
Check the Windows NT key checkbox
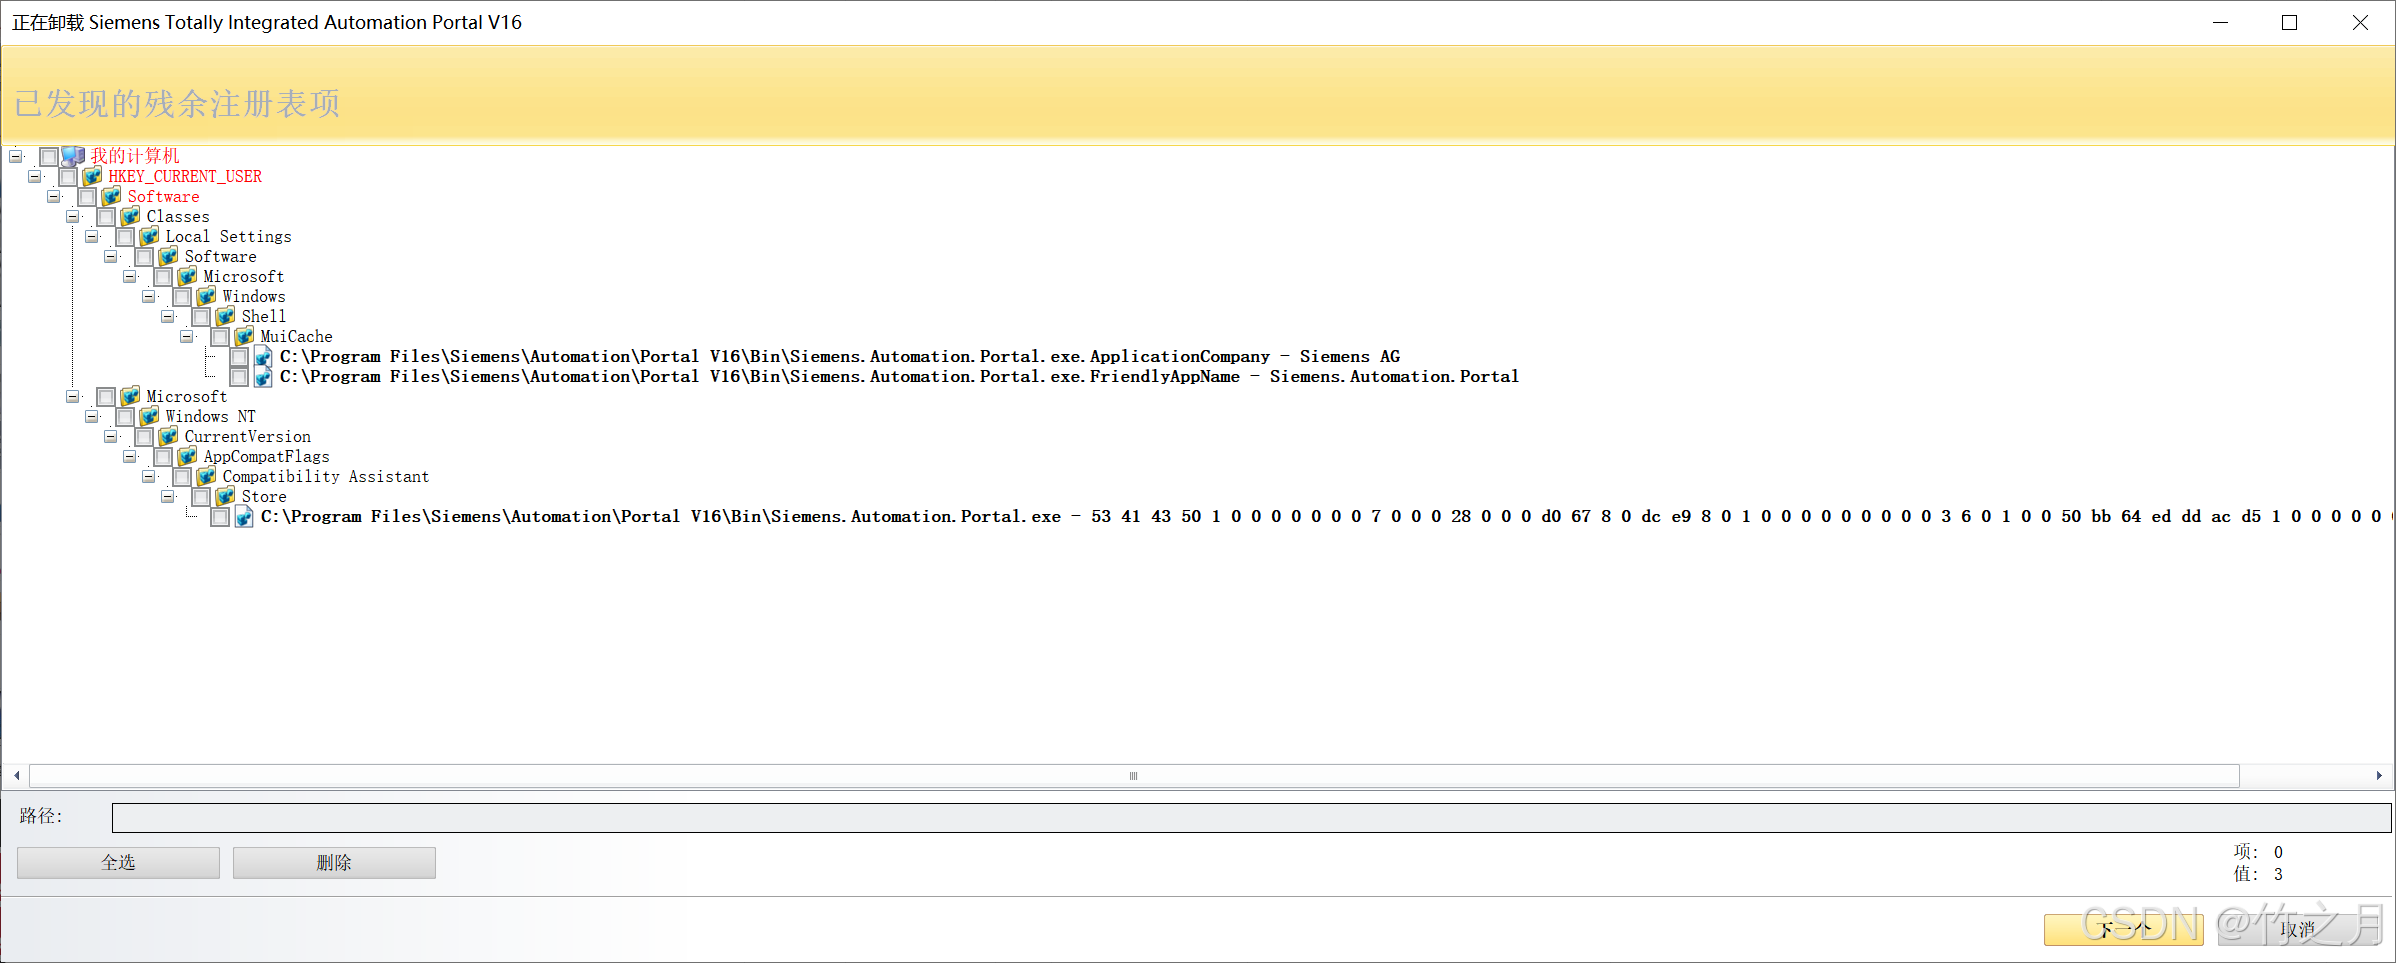[125, 417]
